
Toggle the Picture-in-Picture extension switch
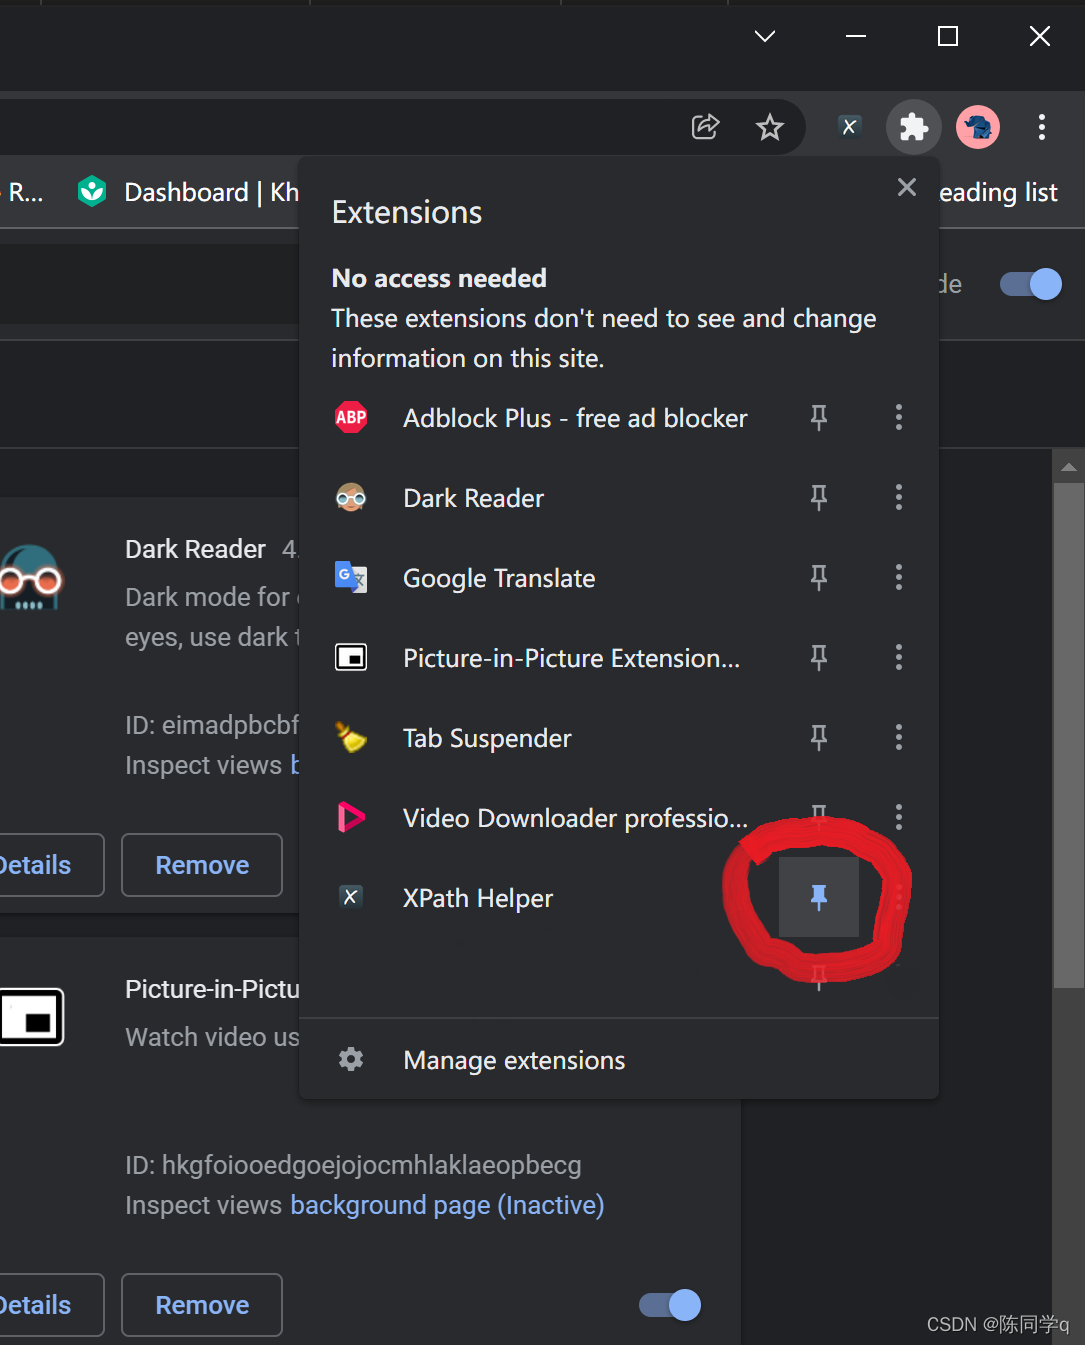[670, 1305]
